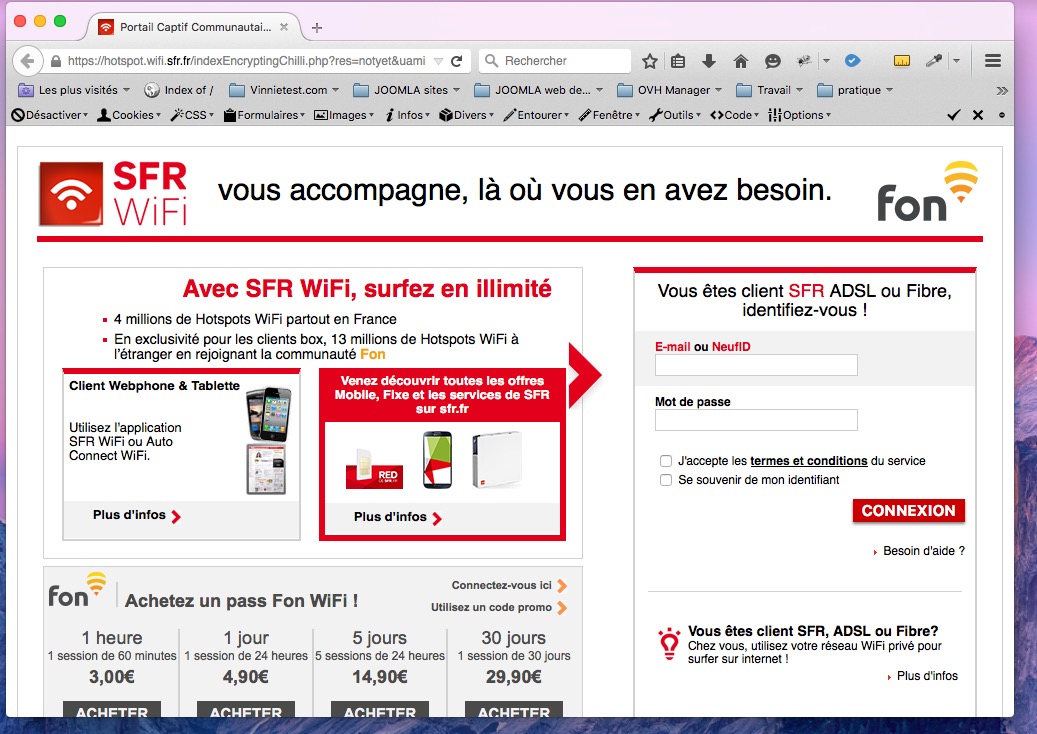Go to the home page icon
This screenshot has height=734, width=1037.
click(741, 61)
